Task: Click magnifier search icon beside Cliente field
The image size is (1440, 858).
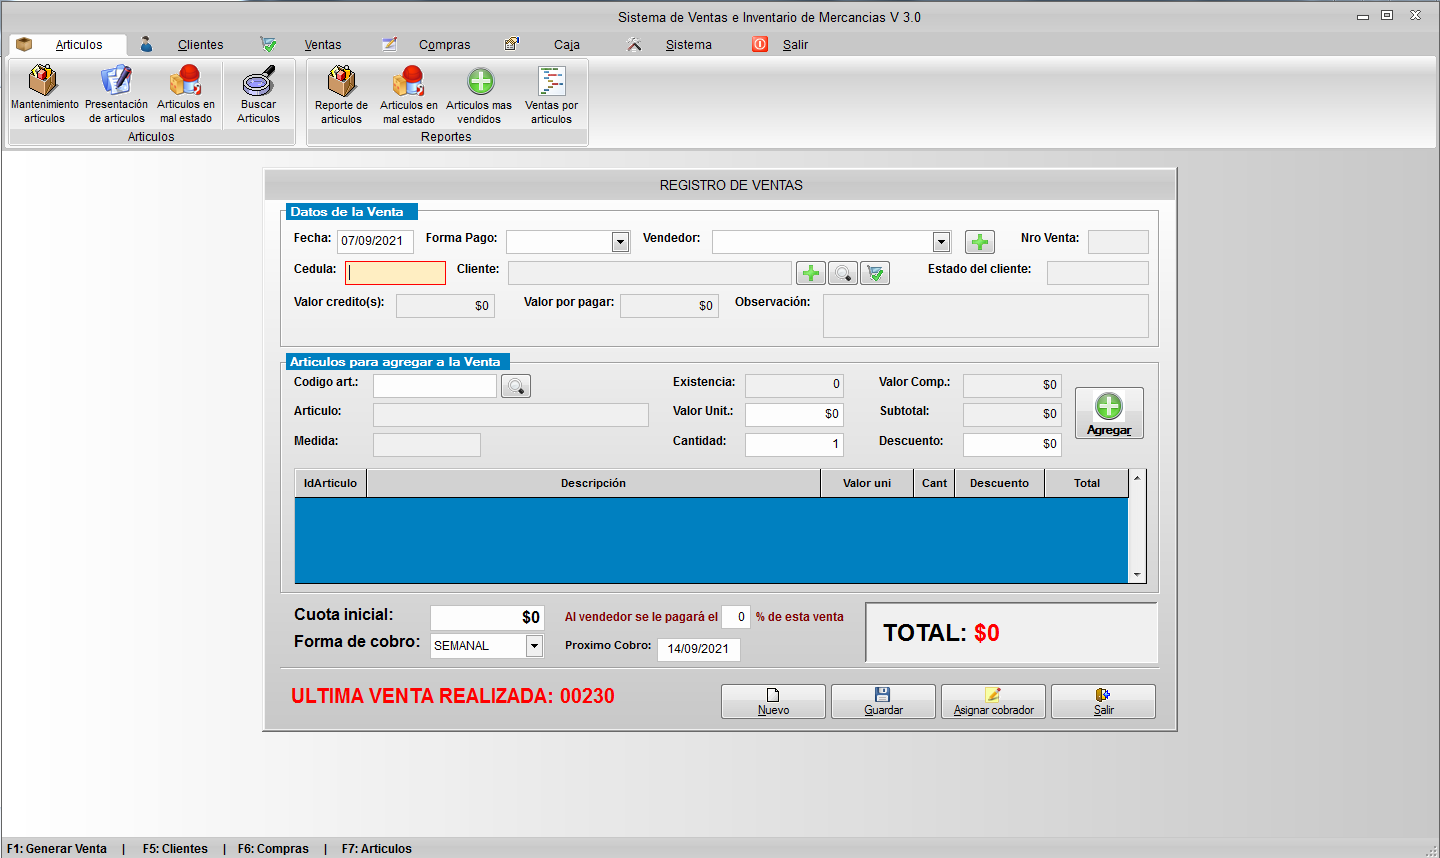Action: tap(843, 273)
